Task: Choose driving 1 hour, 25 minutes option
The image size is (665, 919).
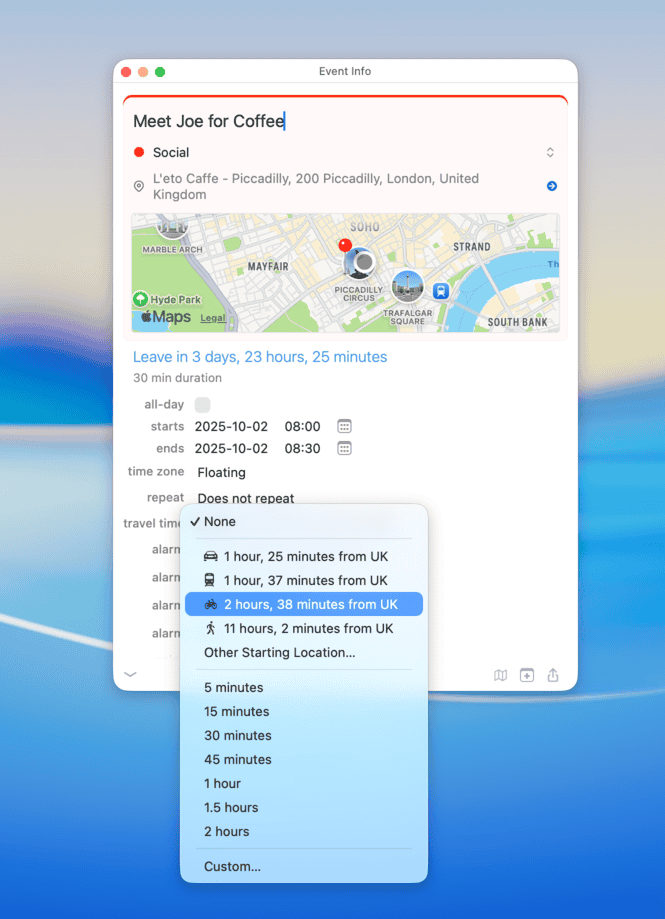Action: point(304,556)
